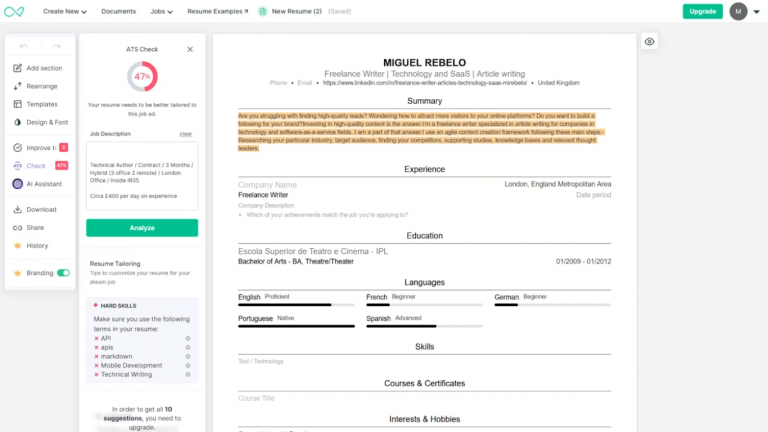Image resolution: width=768 pixels, height=432 pixels.
Task: Open the Add section tool
Action: tap(38, 68)
